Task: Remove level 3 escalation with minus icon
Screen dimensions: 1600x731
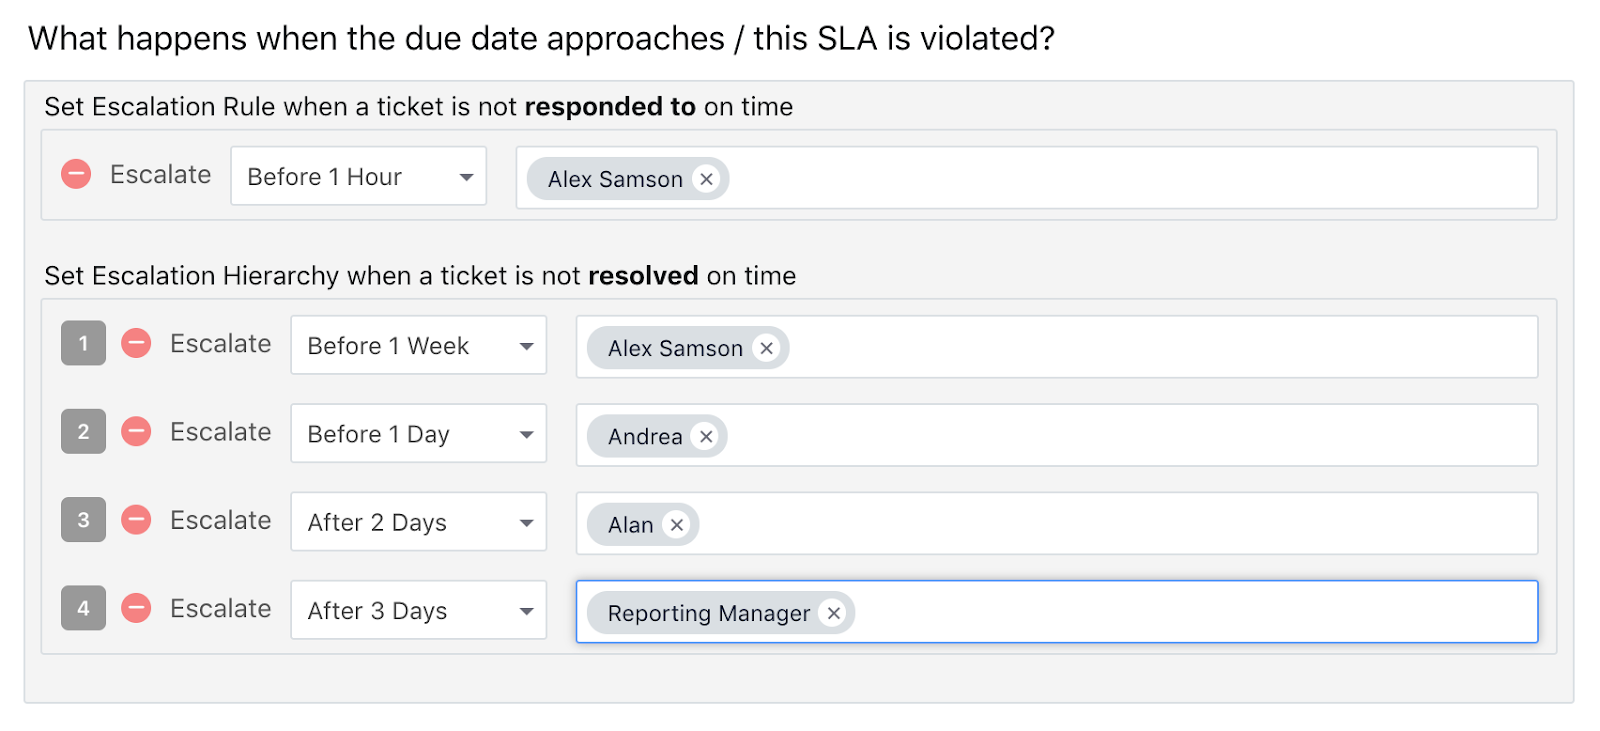Action: (136, 520)
